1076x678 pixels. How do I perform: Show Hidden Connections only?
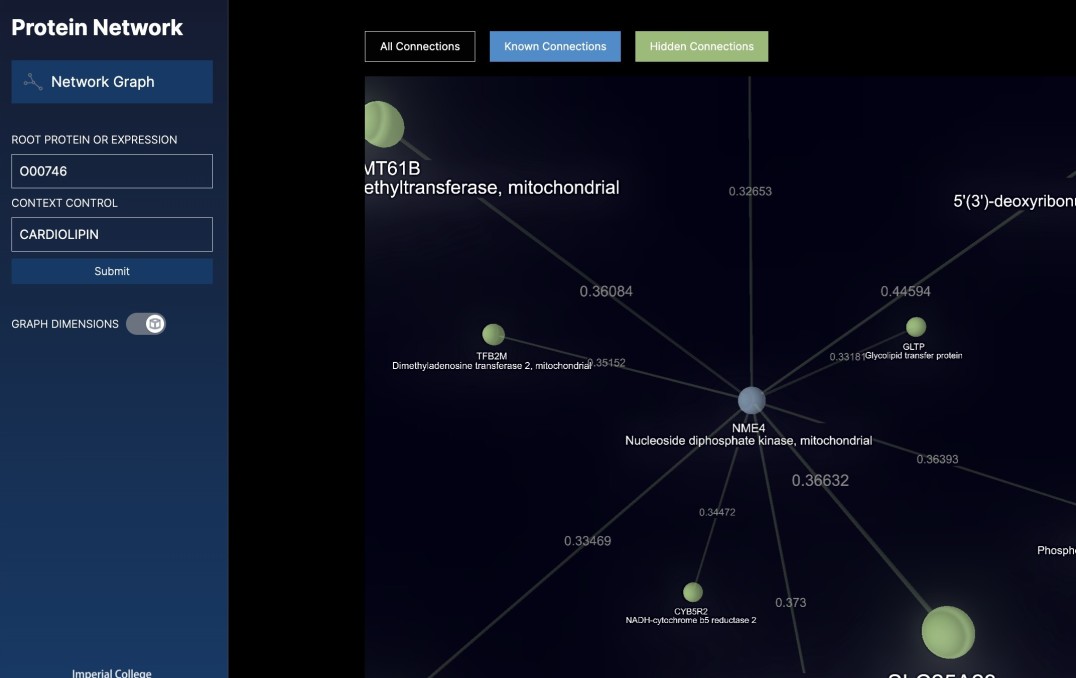[701, 46]
